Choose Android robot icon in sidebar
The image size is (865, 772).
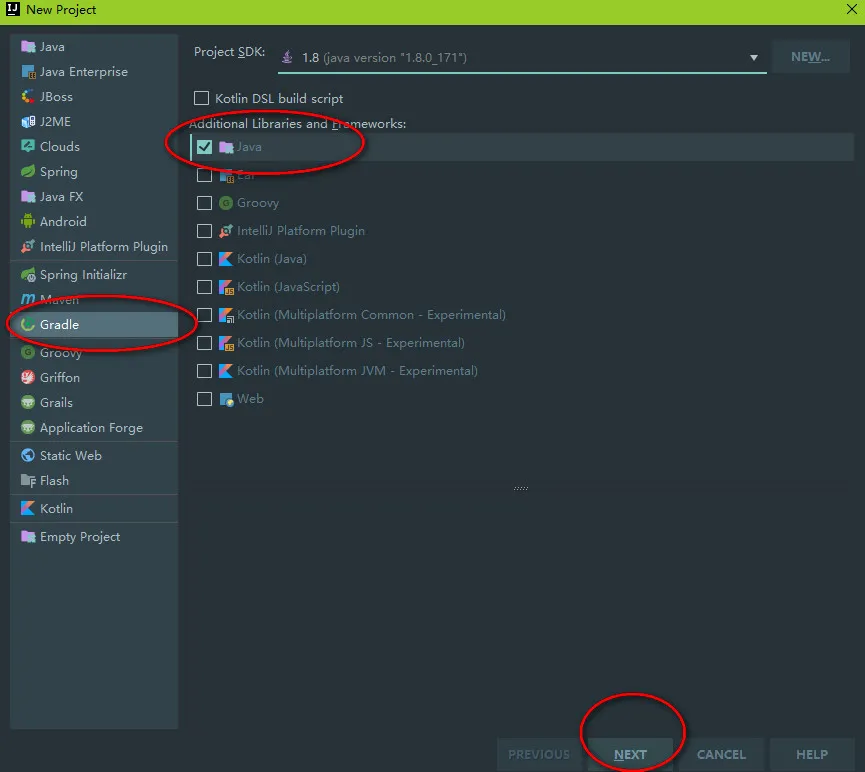point(28,221)
